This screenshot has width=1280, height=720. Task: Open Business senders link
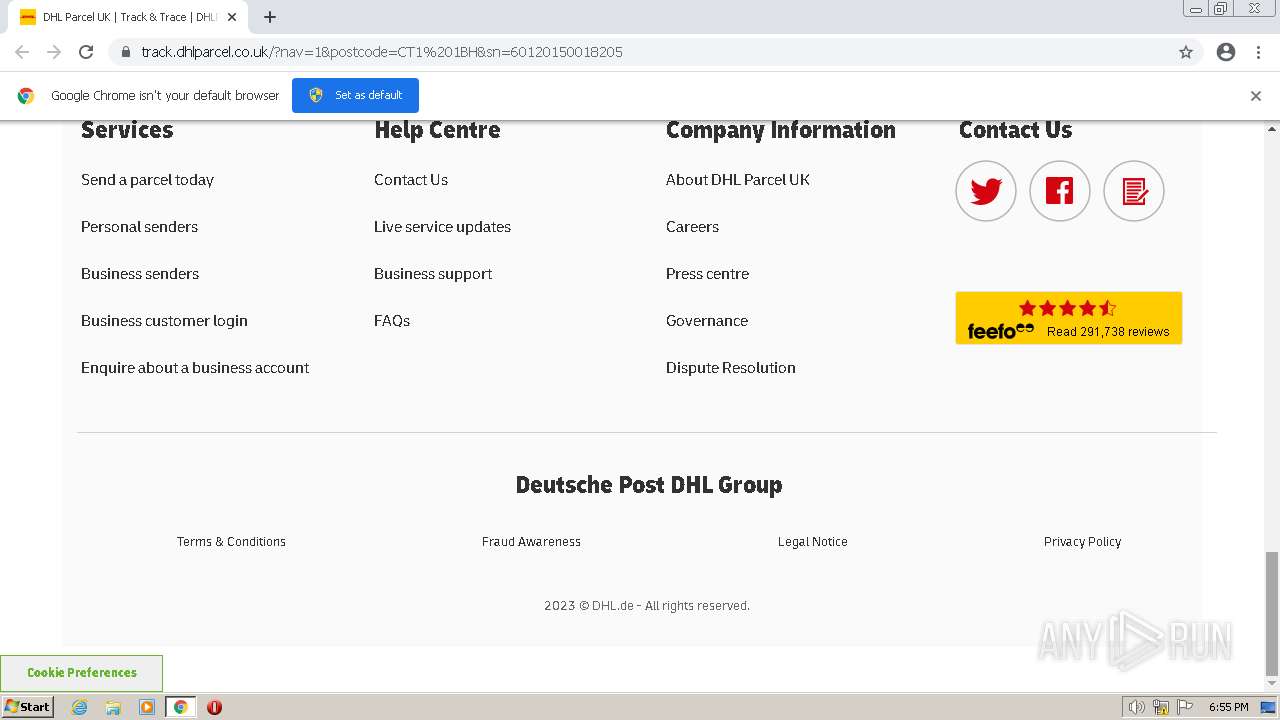[x=140, y=274]
